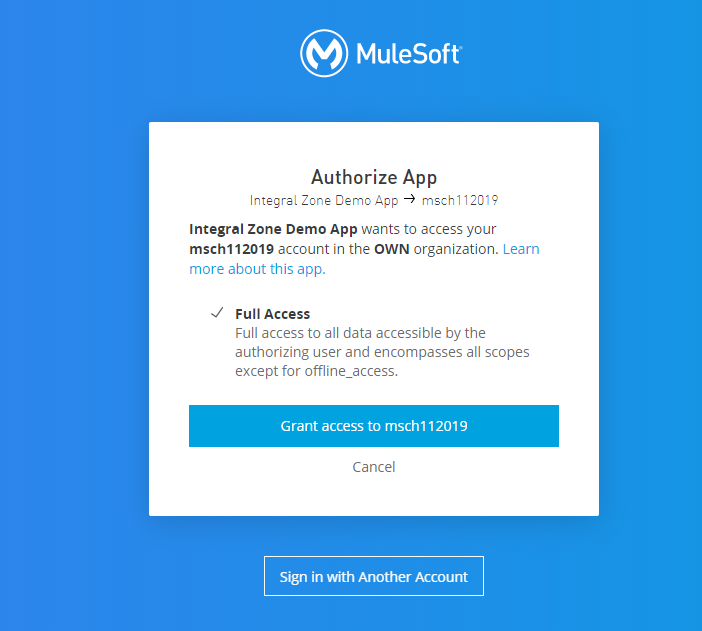Open the Learn more about this app link
Image resolution: width=702 pixels, height=631 pixels.
click(364, 259)
